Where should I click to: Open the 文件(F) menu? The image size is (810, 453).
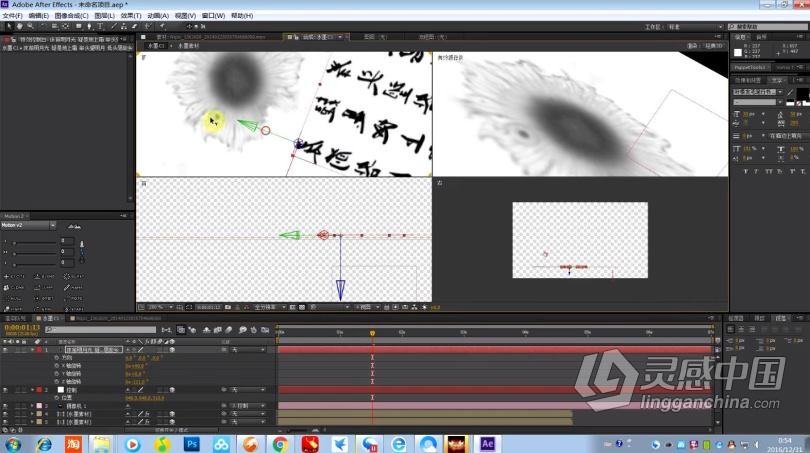pyautogui.click(x=12, y=16)
